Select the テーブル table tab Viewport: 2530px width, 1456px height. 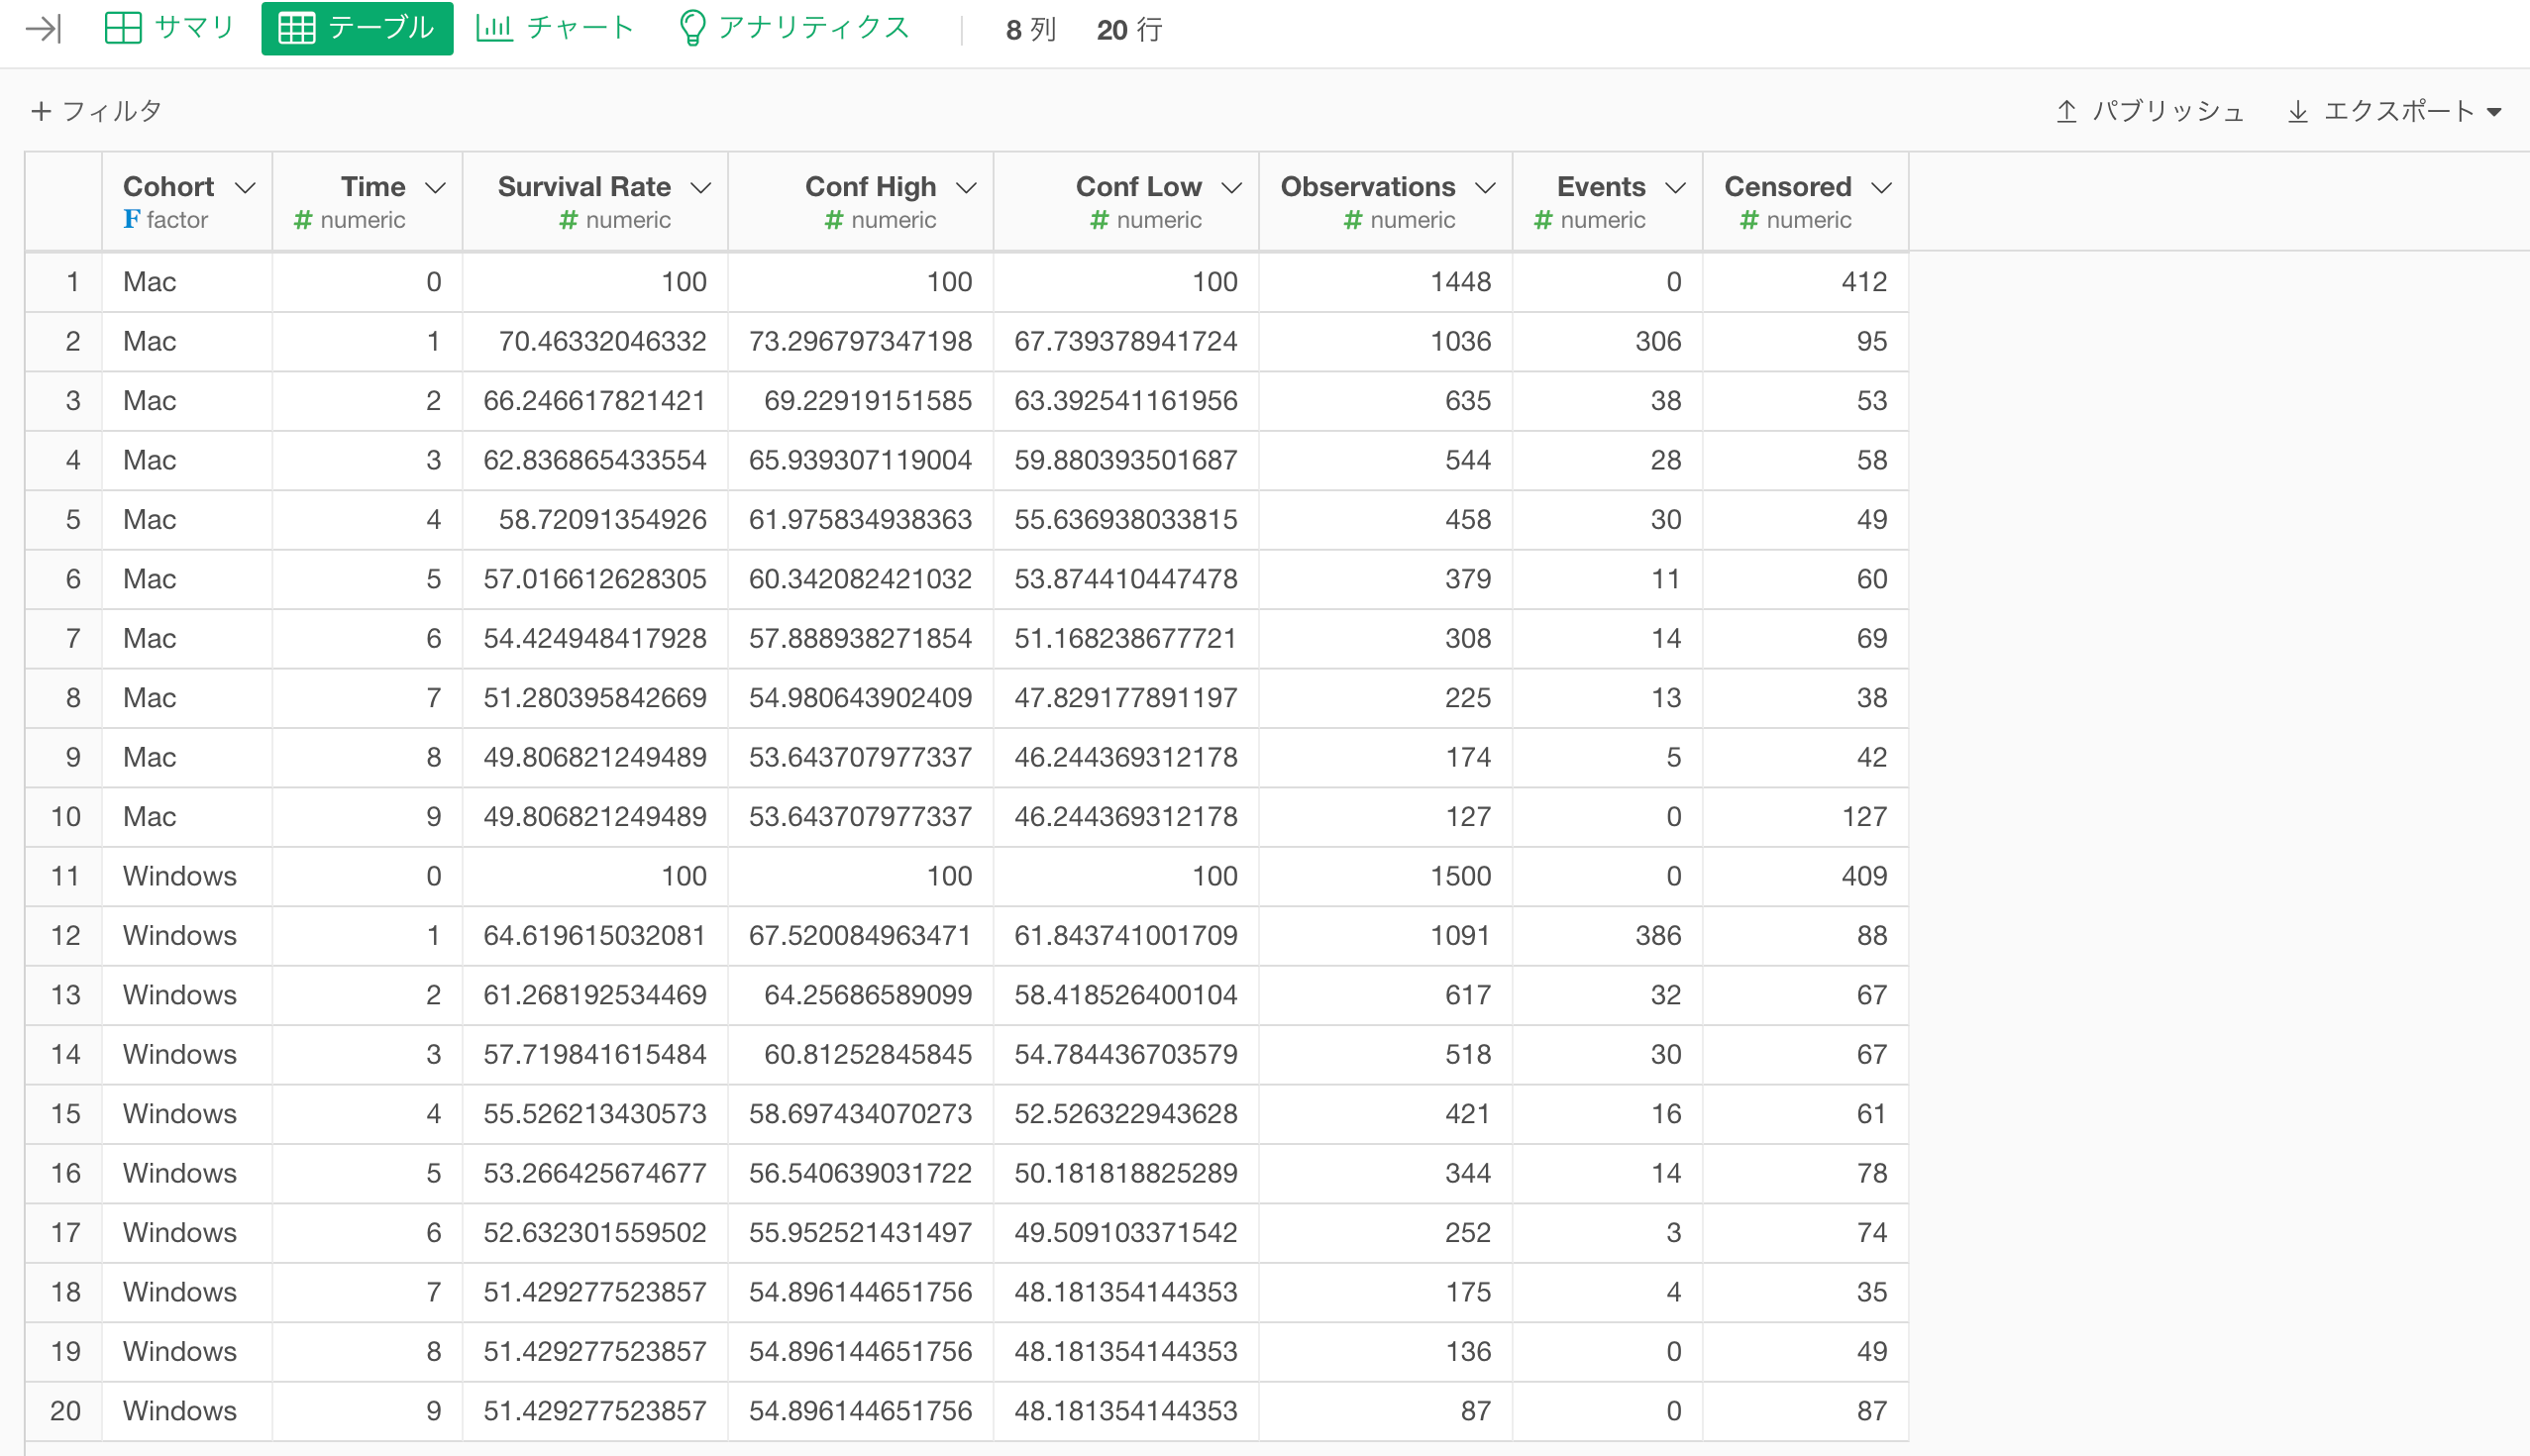357,28
